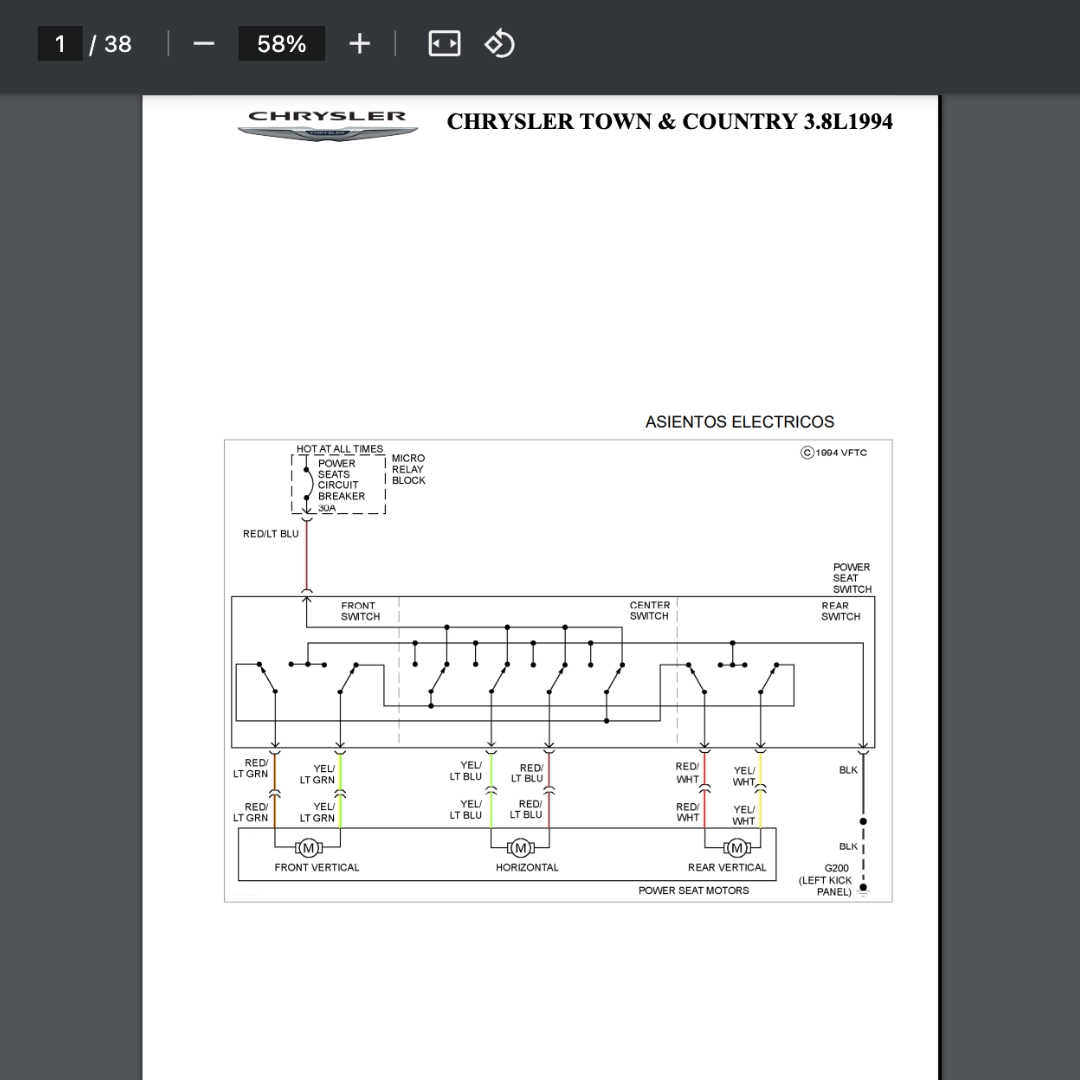Click the 'FRONT VERTICAL' motor label

point(317,867)
